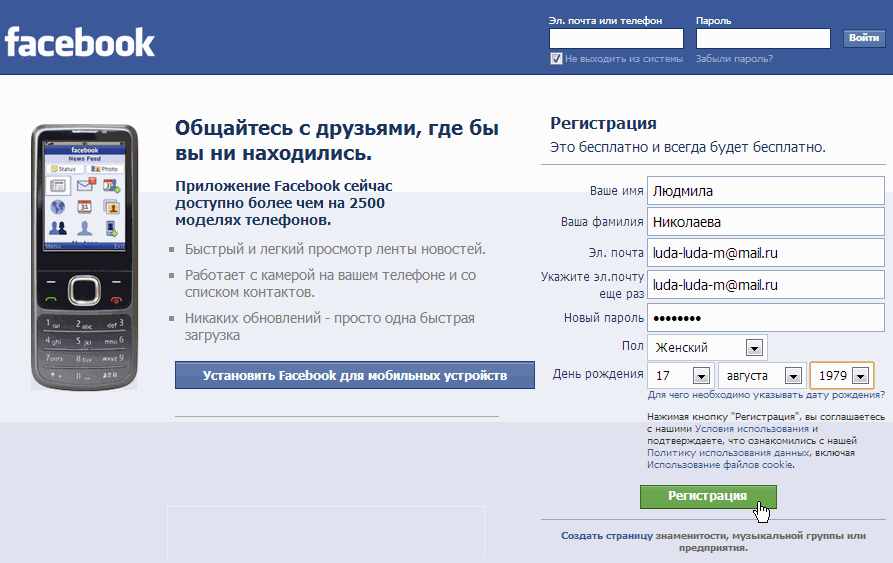
Task: Click bullet 'Никаких обновлений - просто одна быстрая загрузка'
Action: [x=329, y=326]
